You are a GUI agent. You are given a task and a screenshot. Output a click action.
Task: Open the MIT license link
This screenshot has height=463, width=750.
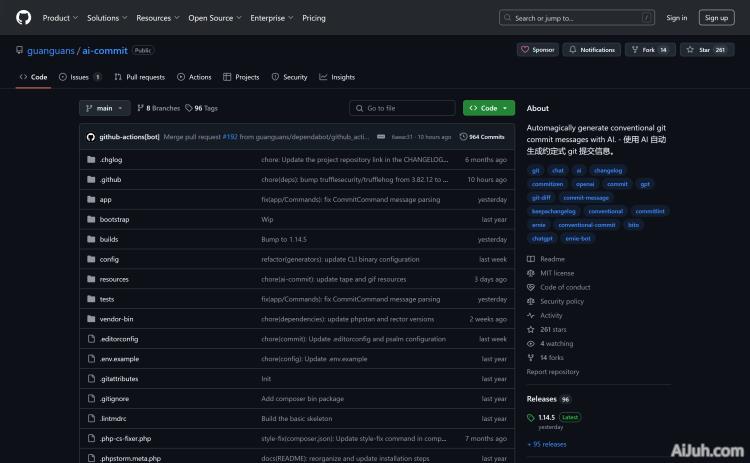click(557, 273)
